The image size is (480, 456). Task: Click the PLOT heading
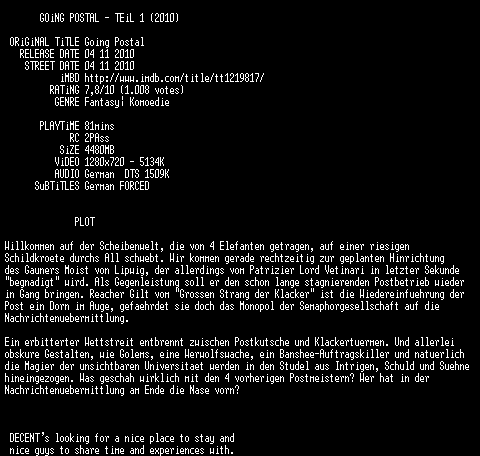tap(85, 222)
